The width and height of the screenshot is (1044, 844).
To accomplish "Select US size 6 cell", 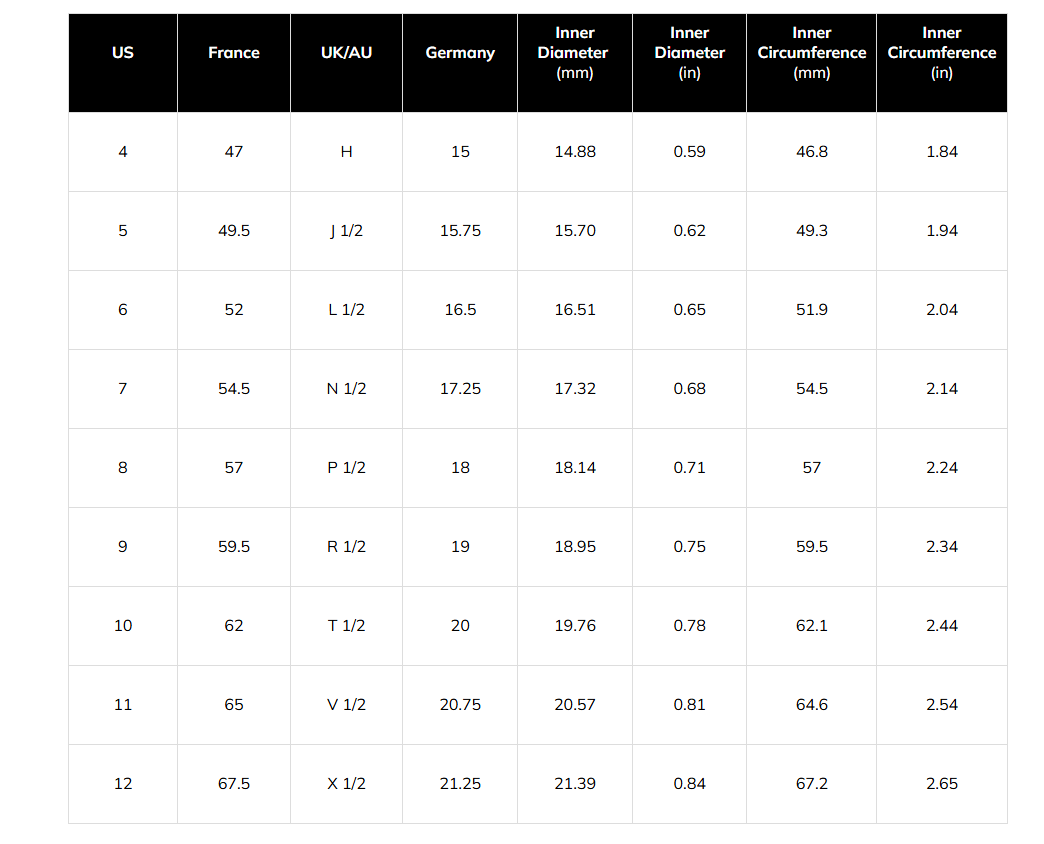I will [123, 310].
